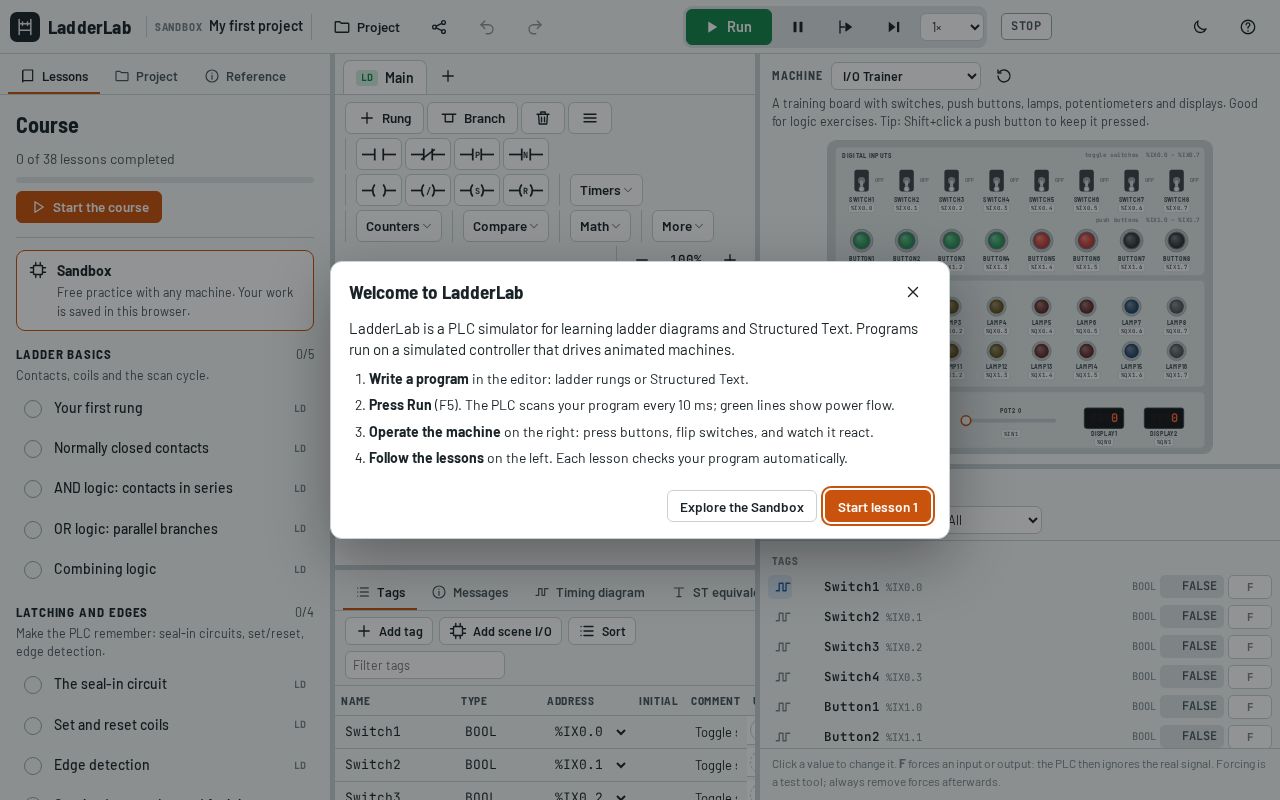
Task: Click the Run button
Action: [x=729, y=27]
